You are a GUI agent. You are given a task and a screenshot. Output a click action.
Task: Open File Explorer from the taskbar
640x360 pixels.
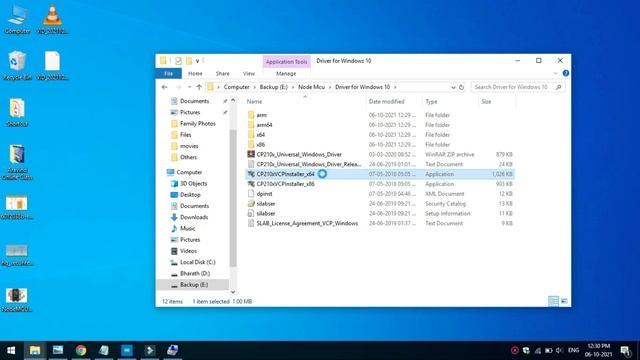(x=35, y=350)
